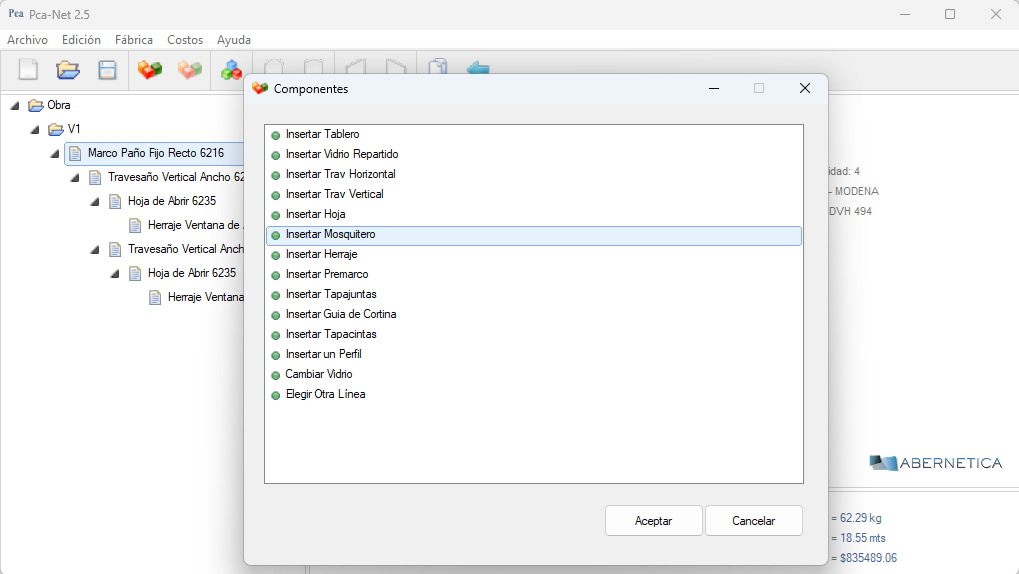Select the V1 tree item
This screenshot has height=574, width=1019.
tap(73, 129)
